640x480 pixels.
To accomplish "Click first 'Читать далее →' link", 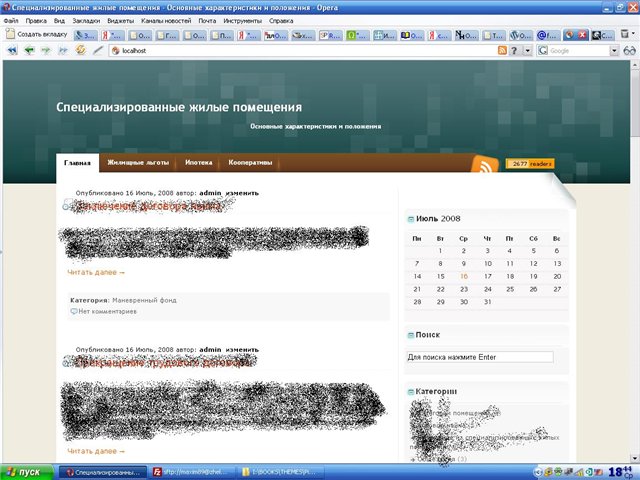I will click(x=96, y=271).
